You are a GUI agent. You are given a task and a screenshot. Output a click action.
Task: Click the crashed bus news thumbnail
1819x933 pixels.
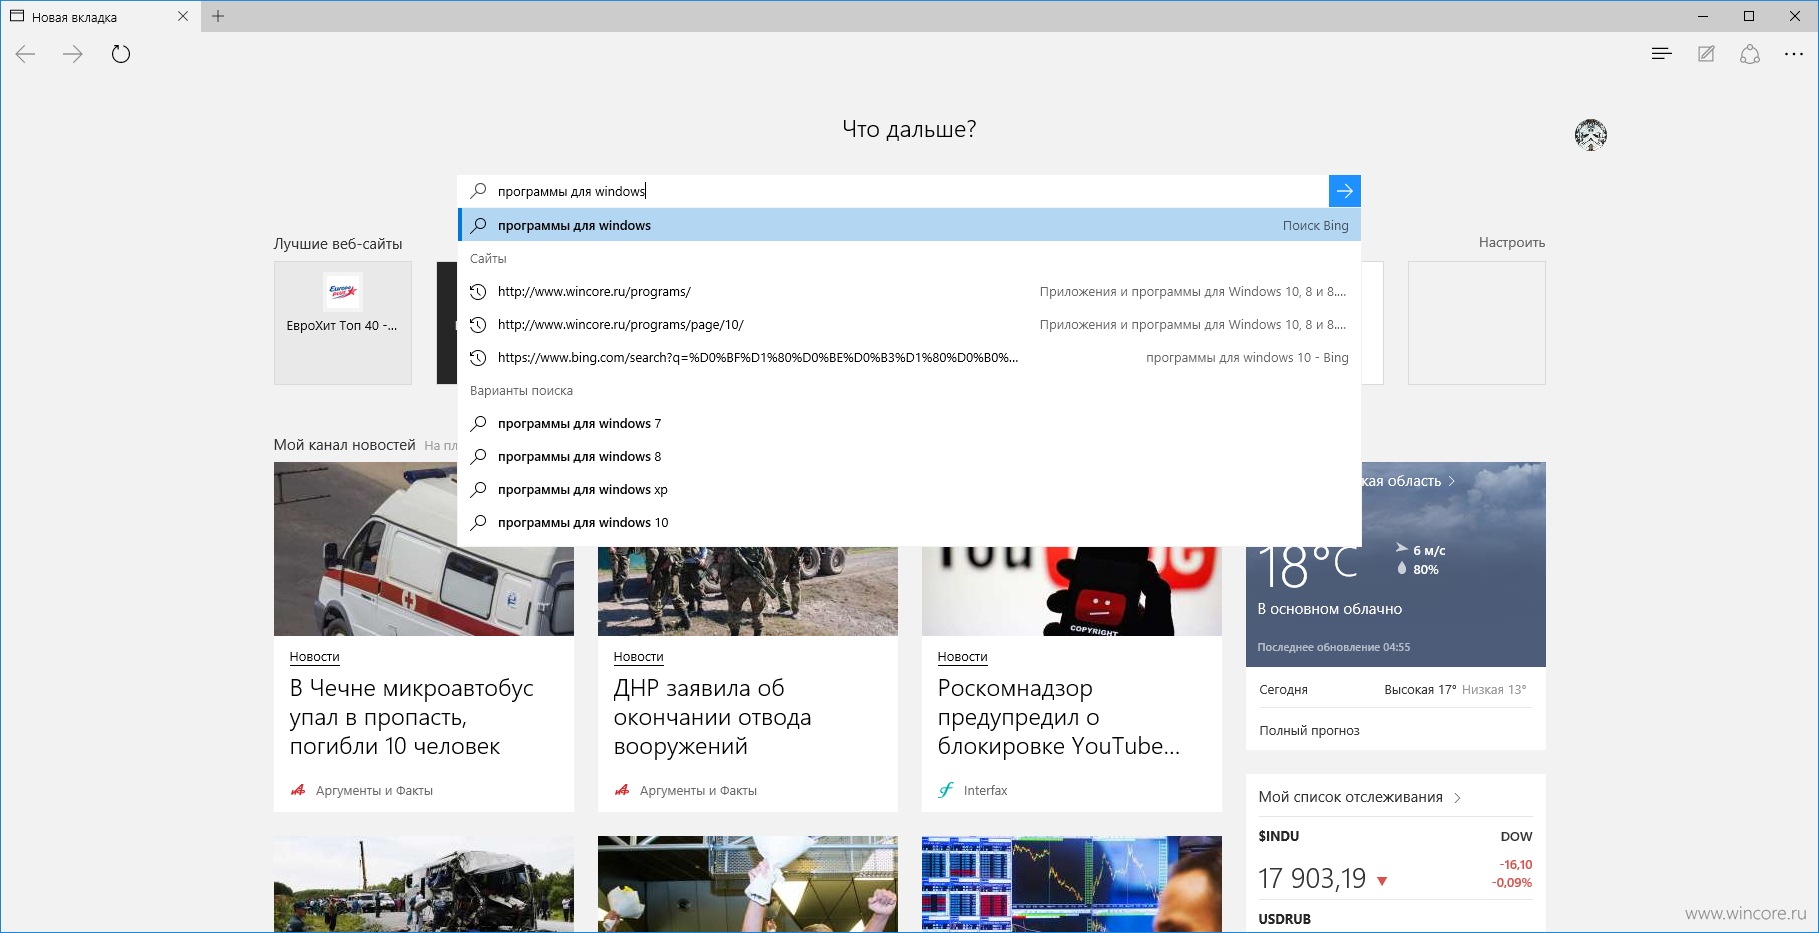(424, 885)
